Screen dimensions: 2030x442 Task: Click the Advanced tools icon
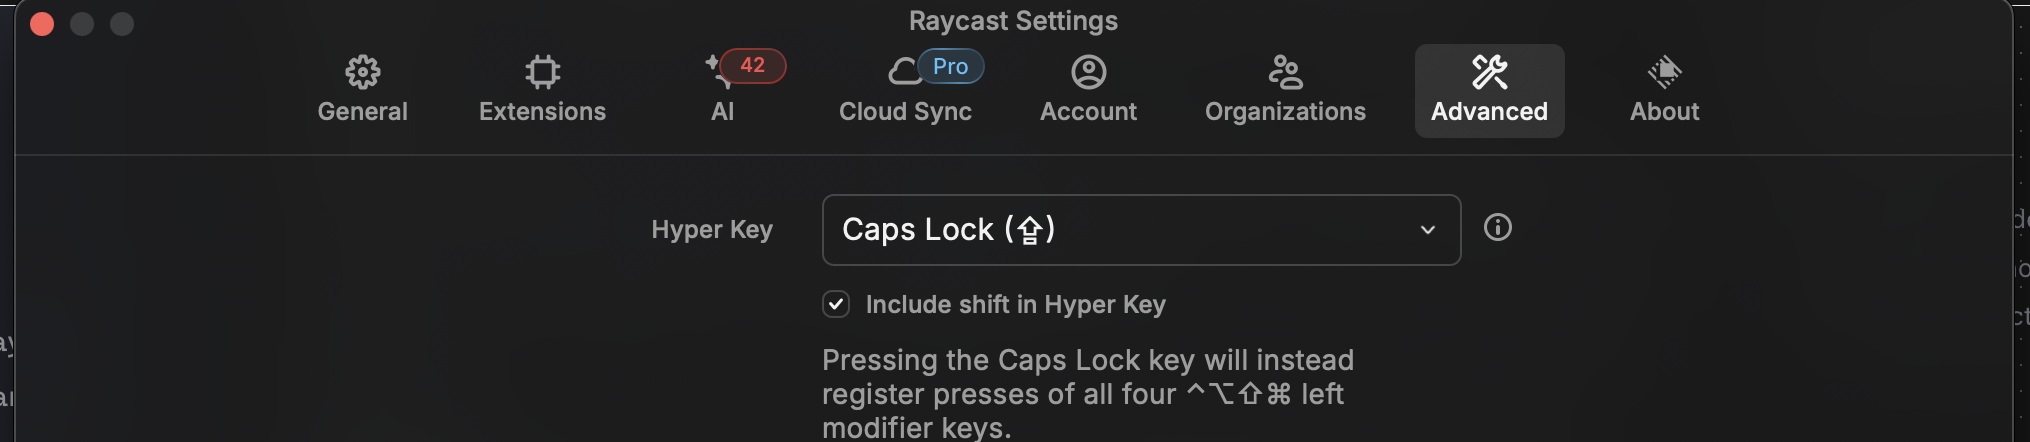(x=1489, y=72)
